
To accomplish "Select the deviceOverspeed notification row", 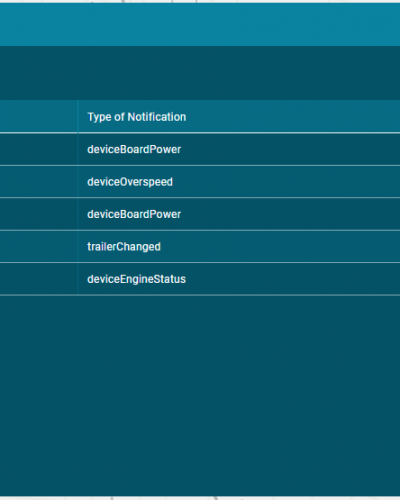I will (x=200, y=182).
